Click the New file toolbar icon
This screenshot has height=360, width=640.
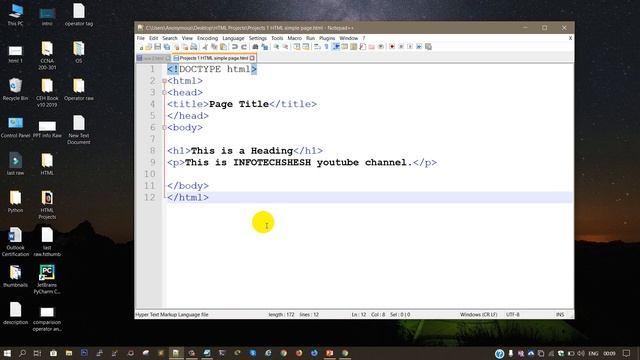click(x=141, y=47)
